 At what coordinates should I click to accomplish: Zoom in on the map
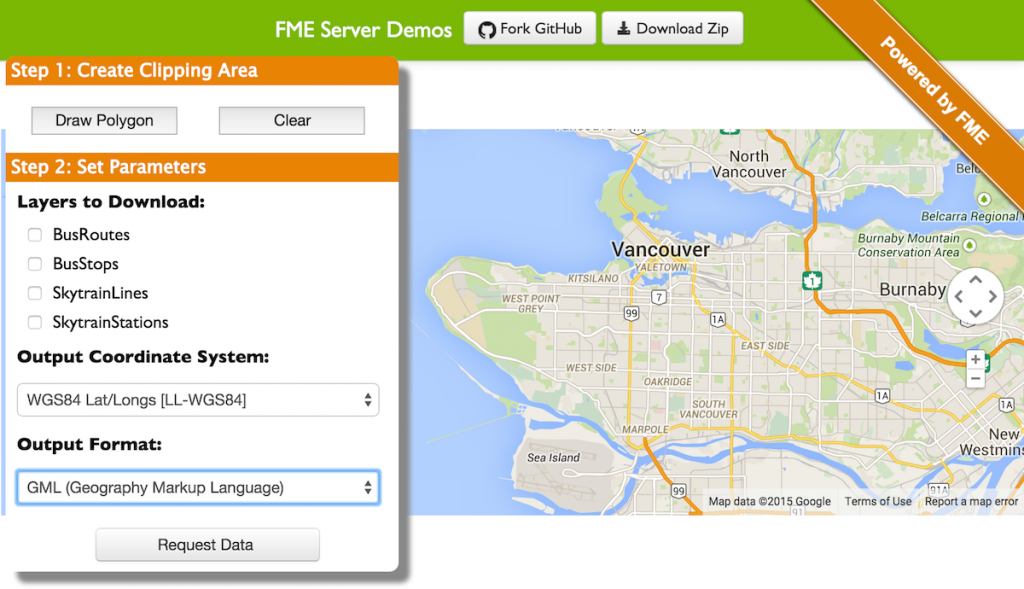coord(976,359)
